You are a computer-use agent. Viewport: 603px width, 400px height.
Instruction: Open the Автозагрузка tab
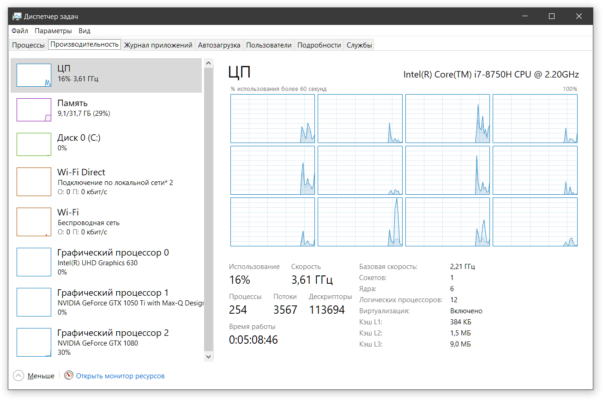(219, 45)
